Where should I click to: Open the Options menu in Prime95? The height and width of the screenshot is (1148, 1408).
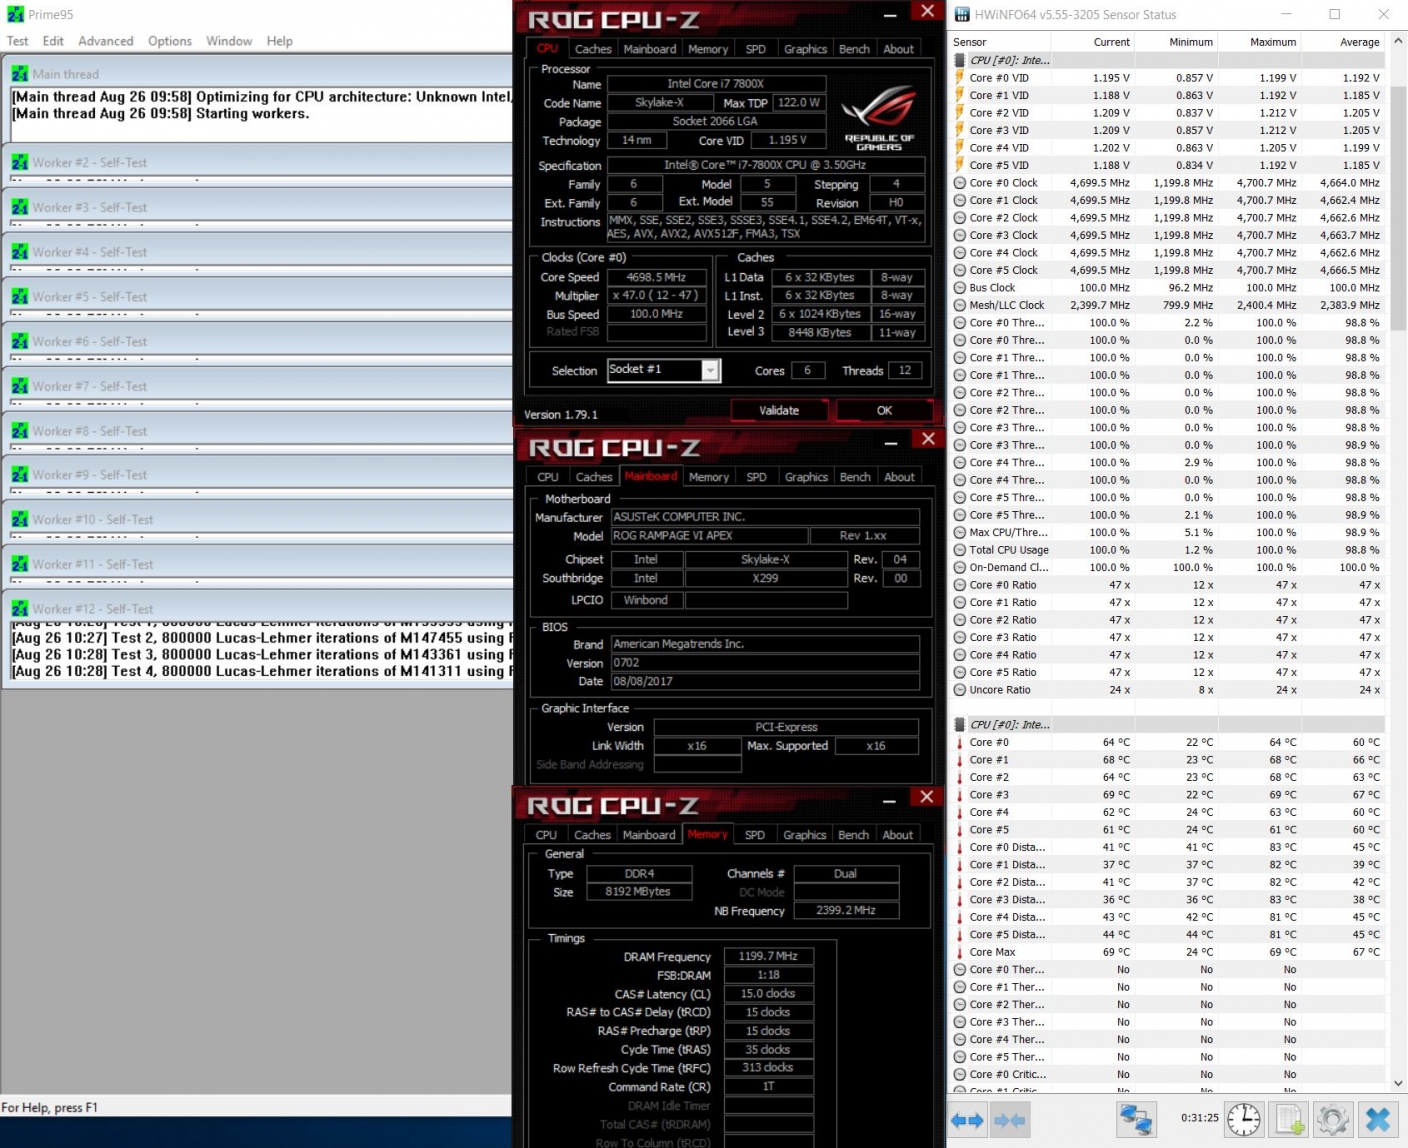pos(169,41)
